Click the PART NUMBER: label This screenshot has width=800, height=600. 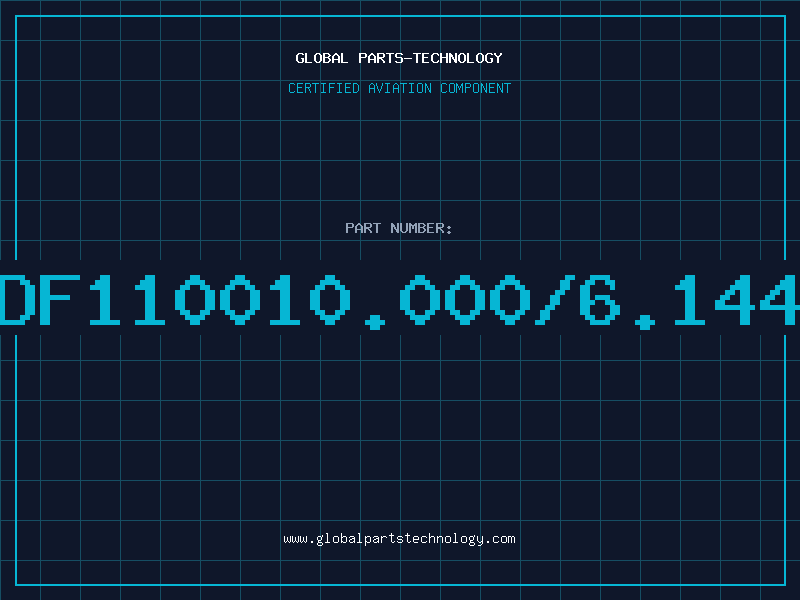(399, 228)
